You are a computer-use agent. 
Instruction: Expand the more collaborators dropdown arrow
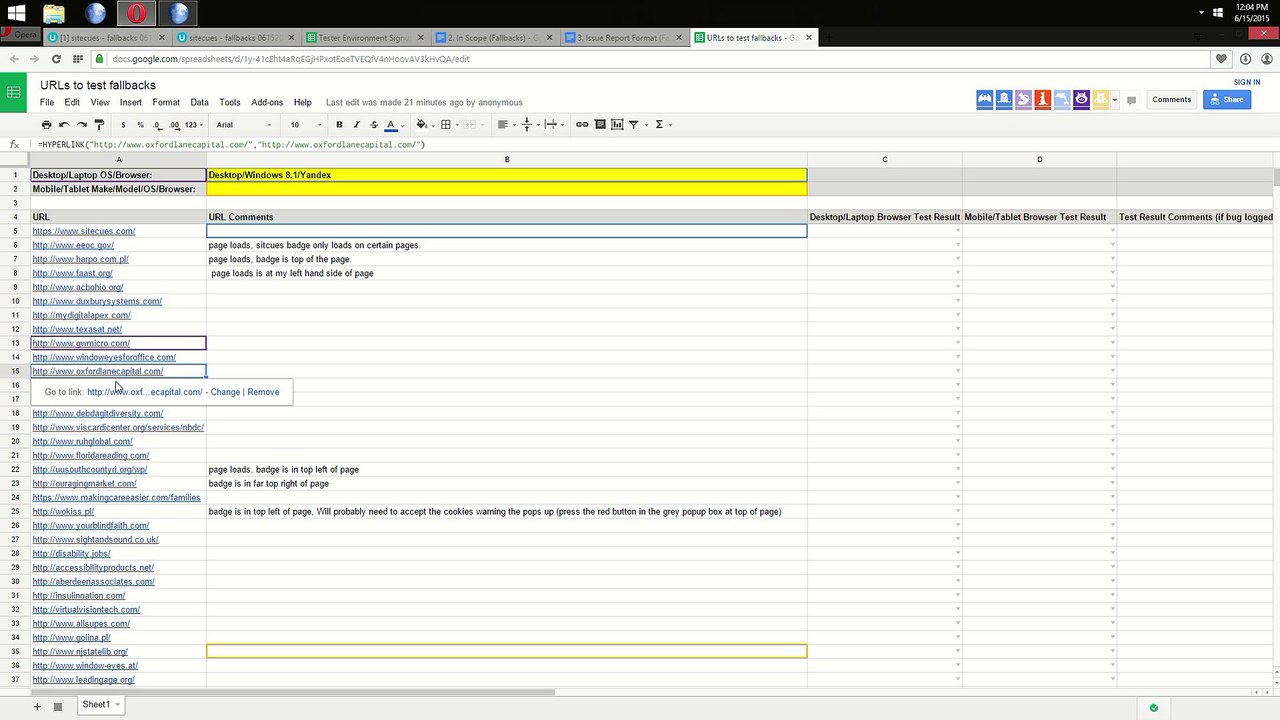[1114, 99]
